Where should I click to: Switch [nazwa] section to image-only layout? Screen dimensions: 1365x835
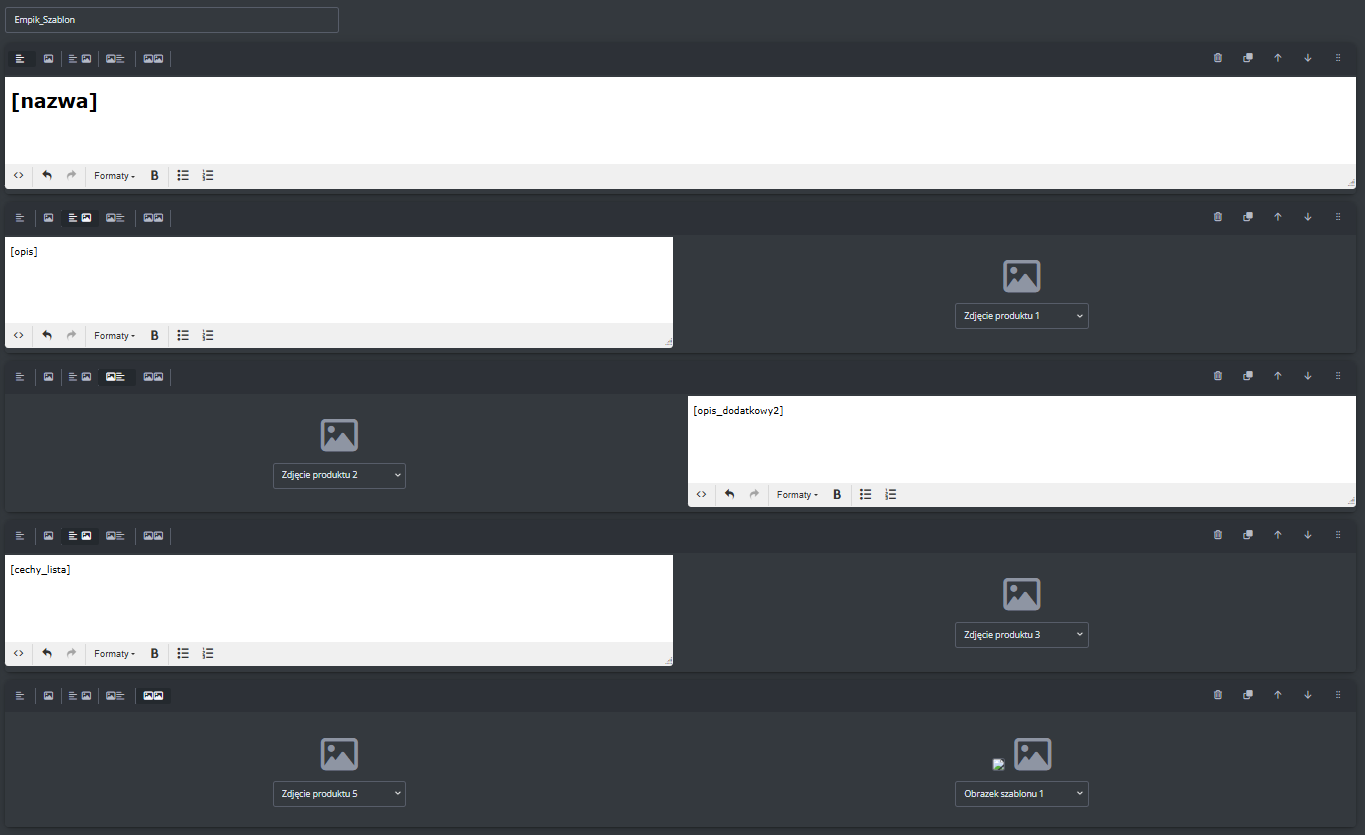coord(48,58)
